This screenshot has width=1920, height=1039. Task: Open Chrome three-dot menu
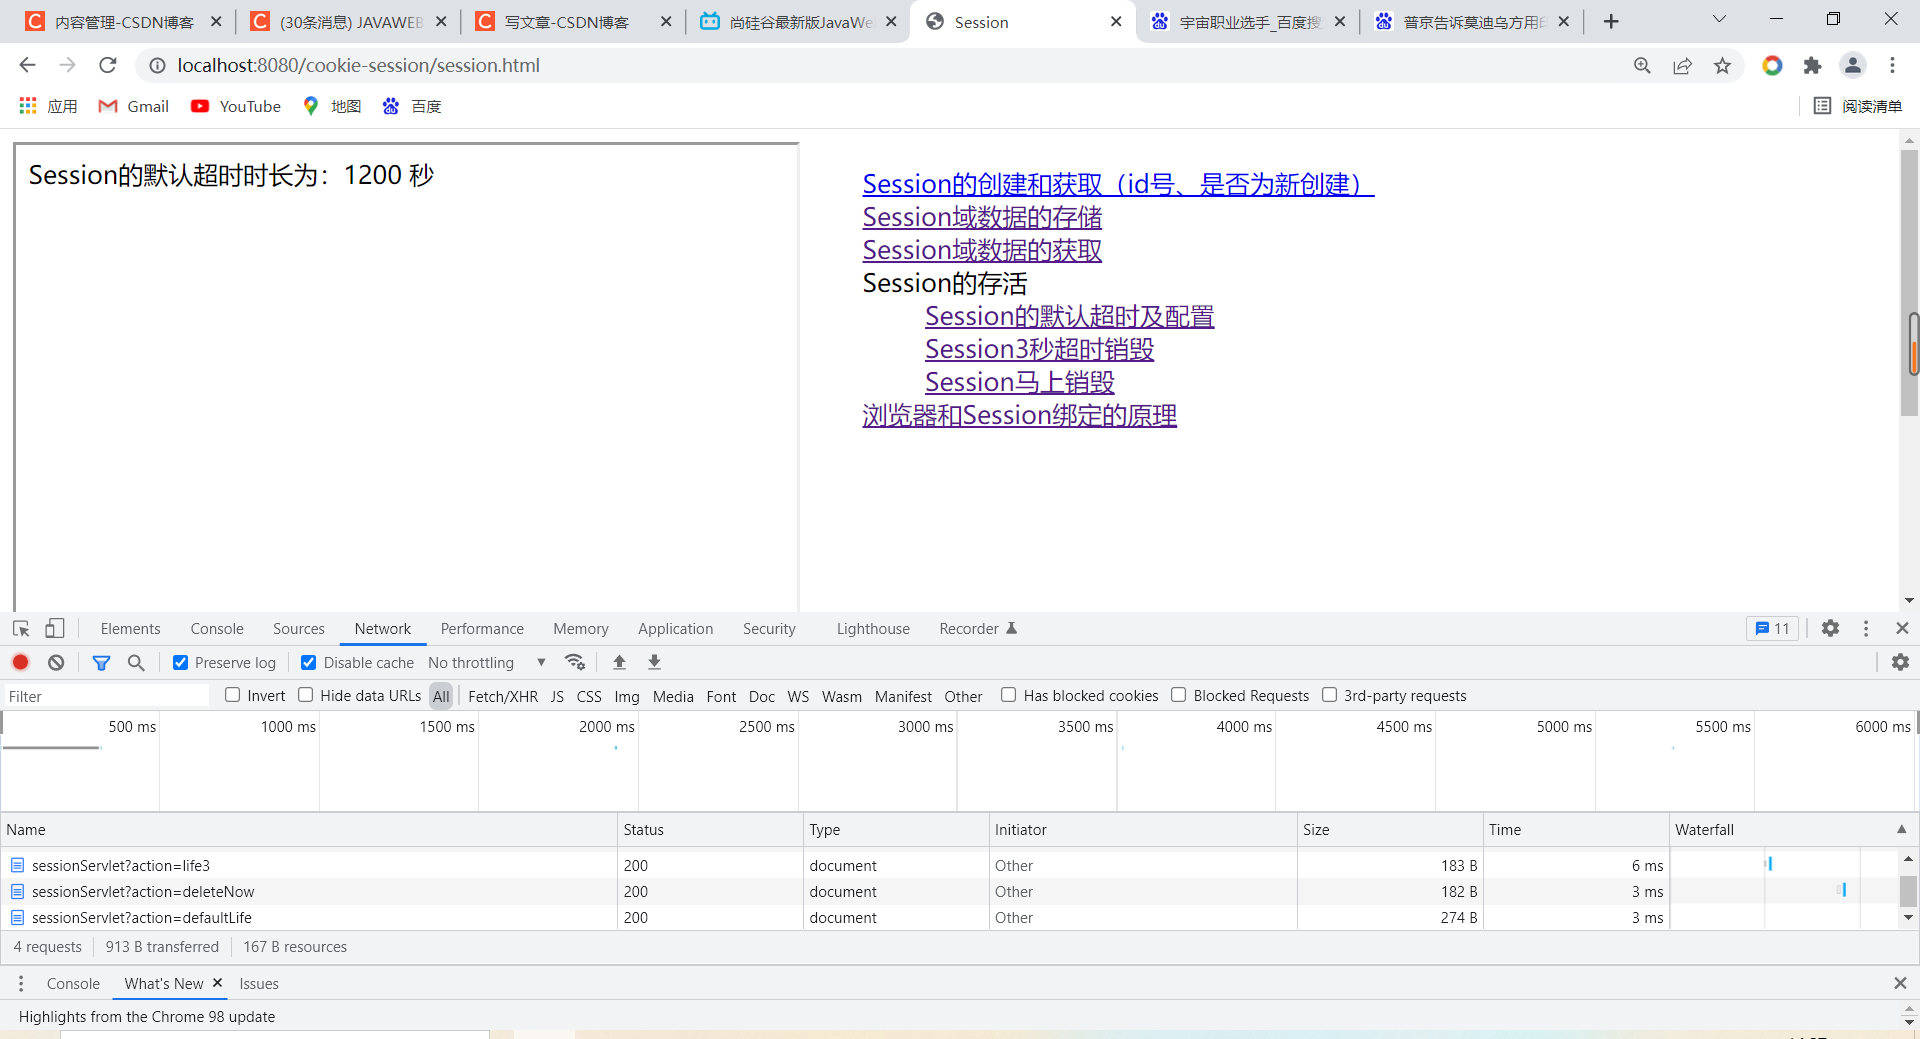click(1892, 65)
